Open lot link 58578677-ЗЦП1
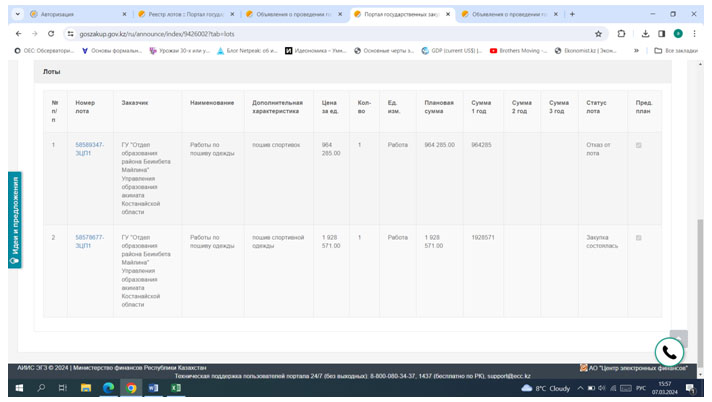This screenshot has width=712, height=402. point(89,242)
